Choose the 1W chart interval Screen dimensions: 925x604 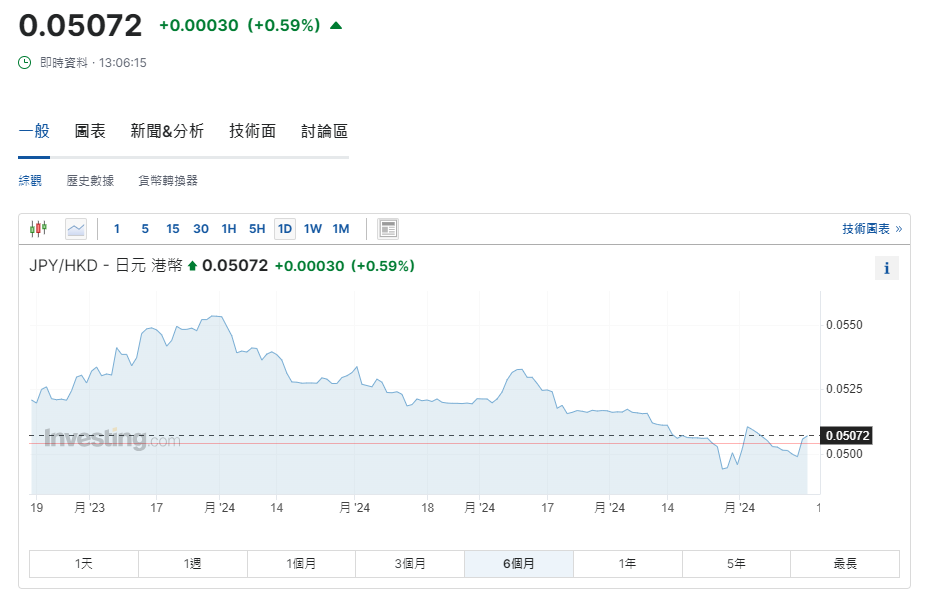pyautogui.click(x=313, y=229)
